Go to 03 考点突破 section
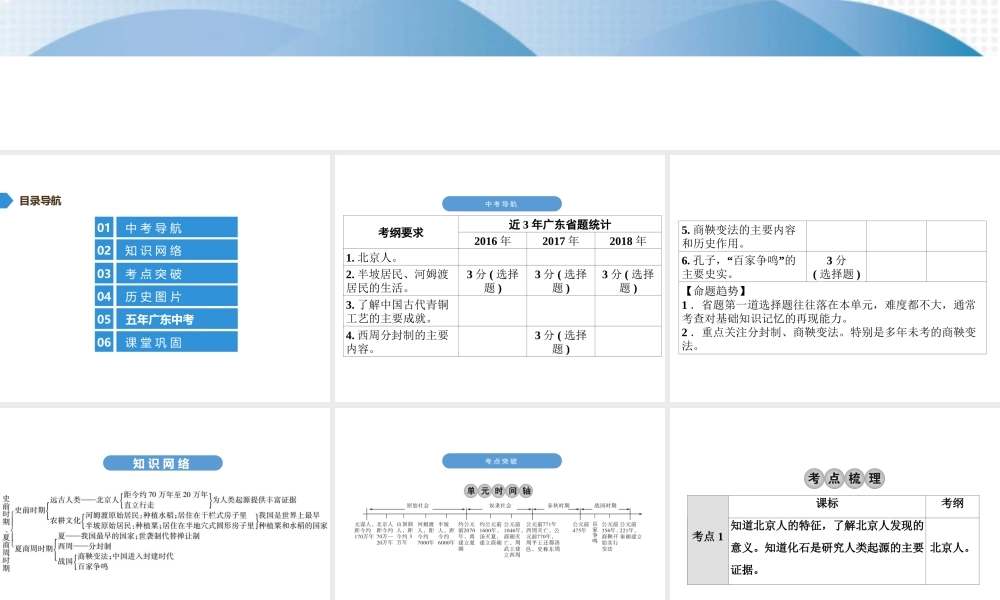 pyautogui.click(x=167, y=273)
